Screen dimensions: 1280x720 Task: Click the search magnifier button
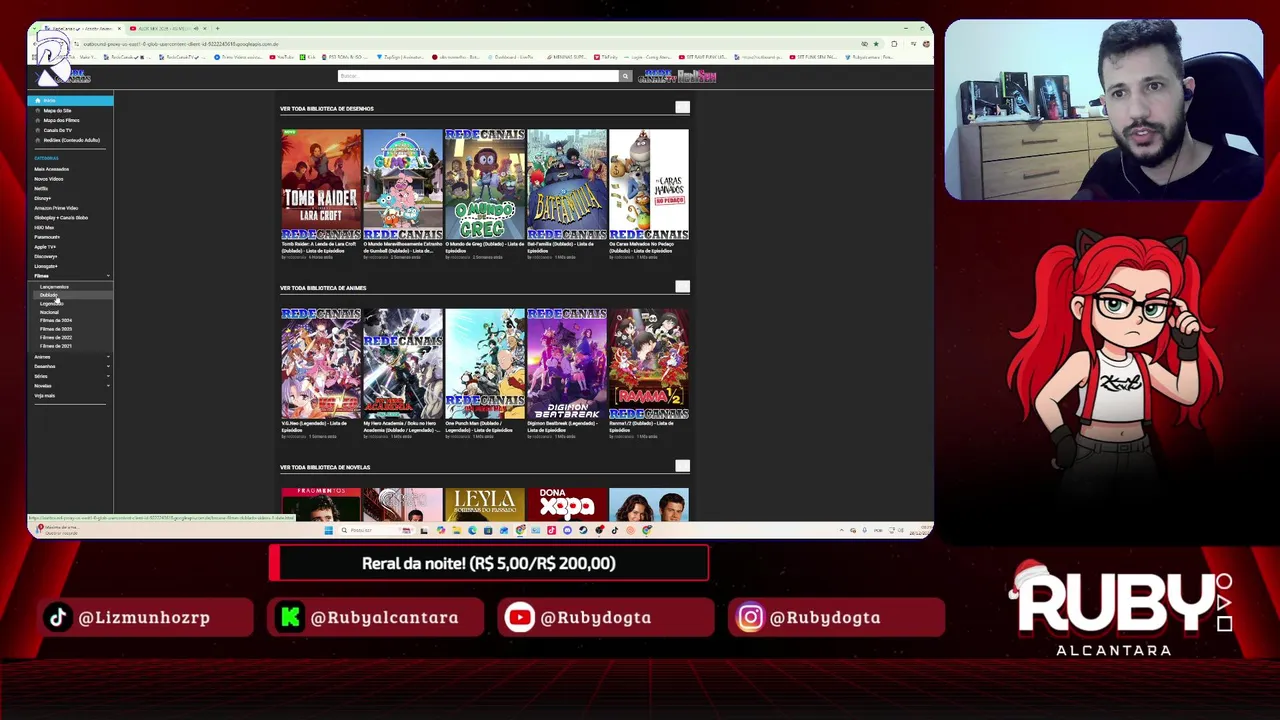625,76
